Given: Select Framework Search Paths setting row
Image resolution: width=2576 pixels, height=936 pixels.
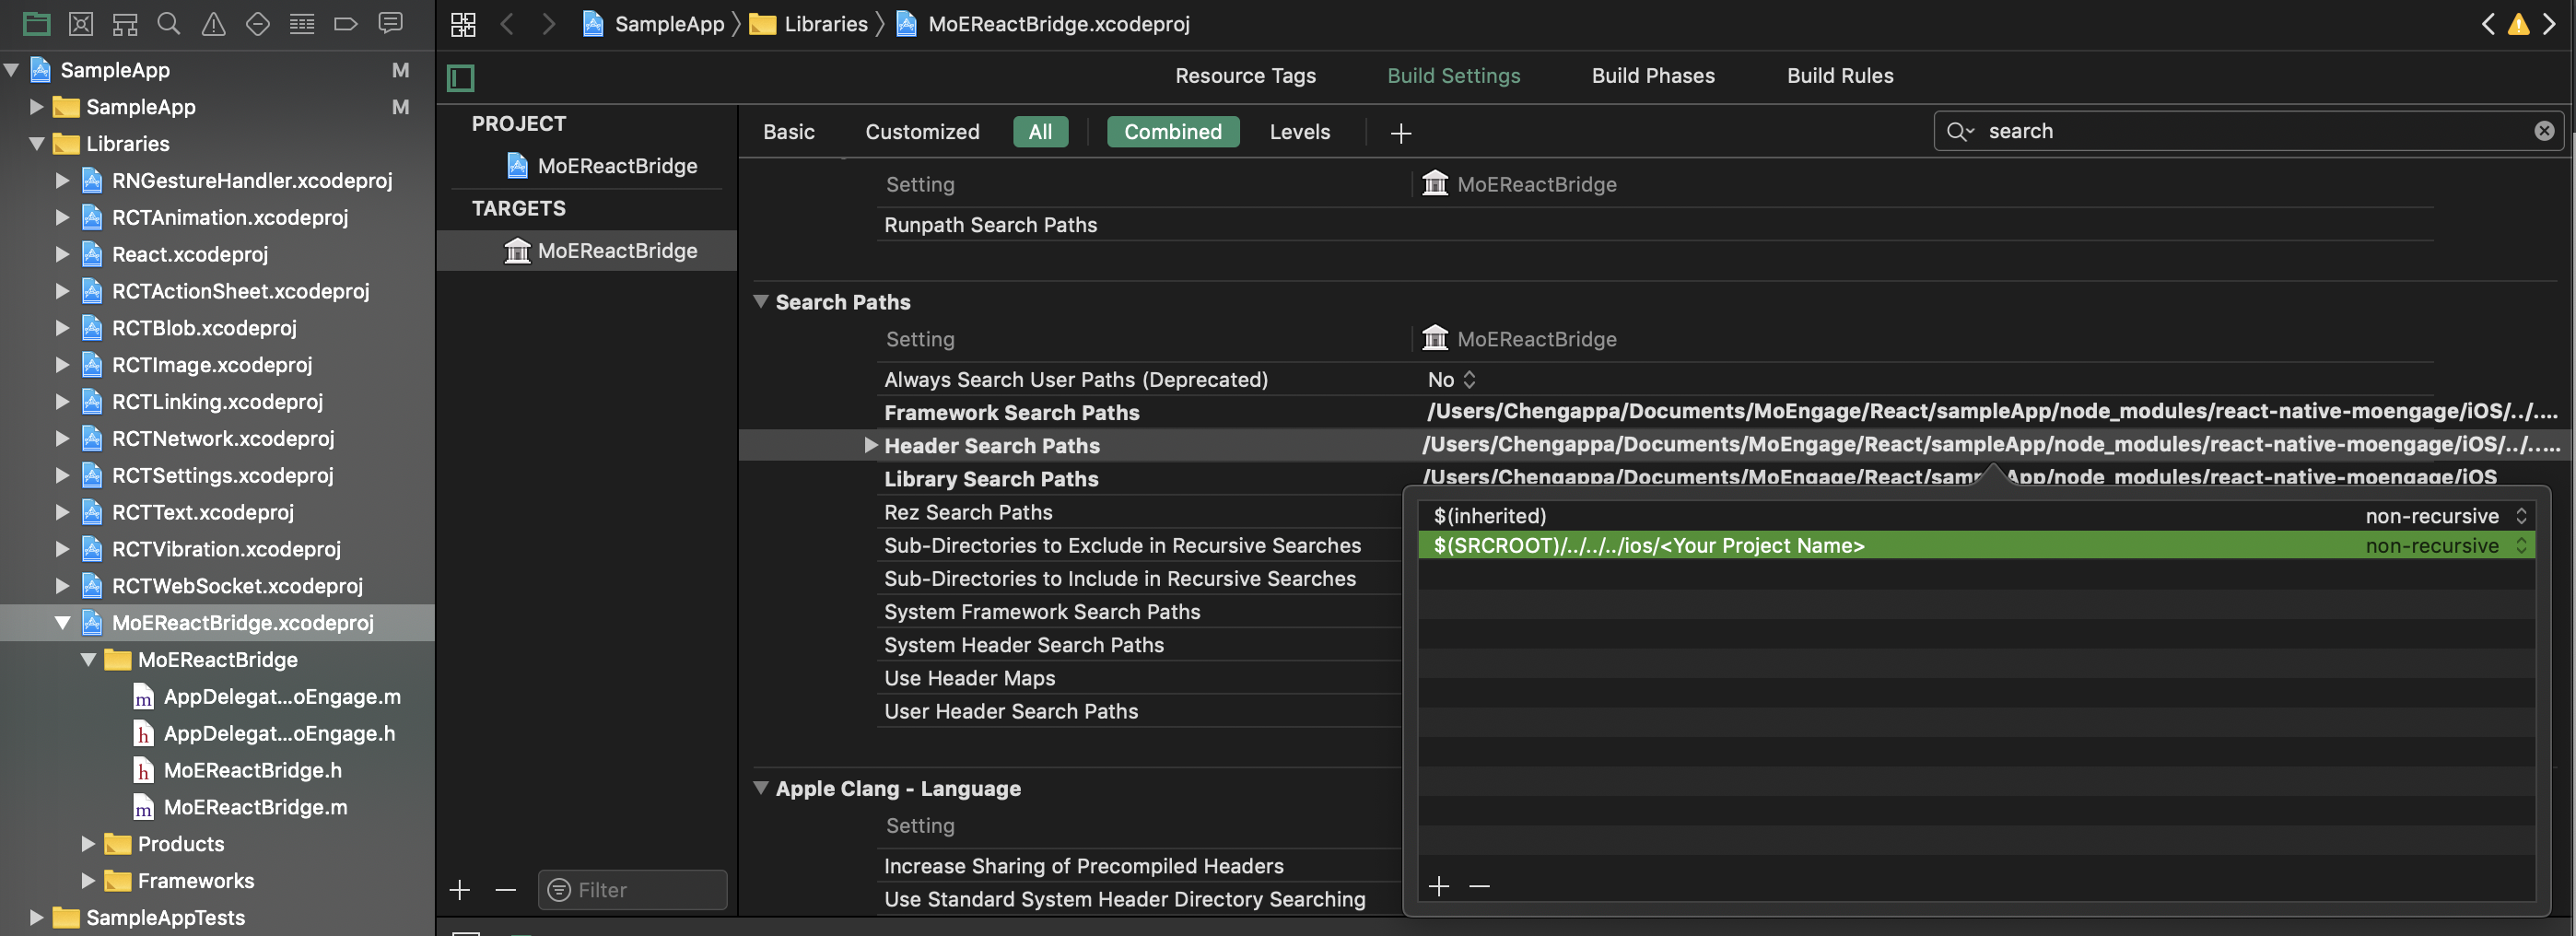Looking at the screenshot, I should click(1655, 412).
